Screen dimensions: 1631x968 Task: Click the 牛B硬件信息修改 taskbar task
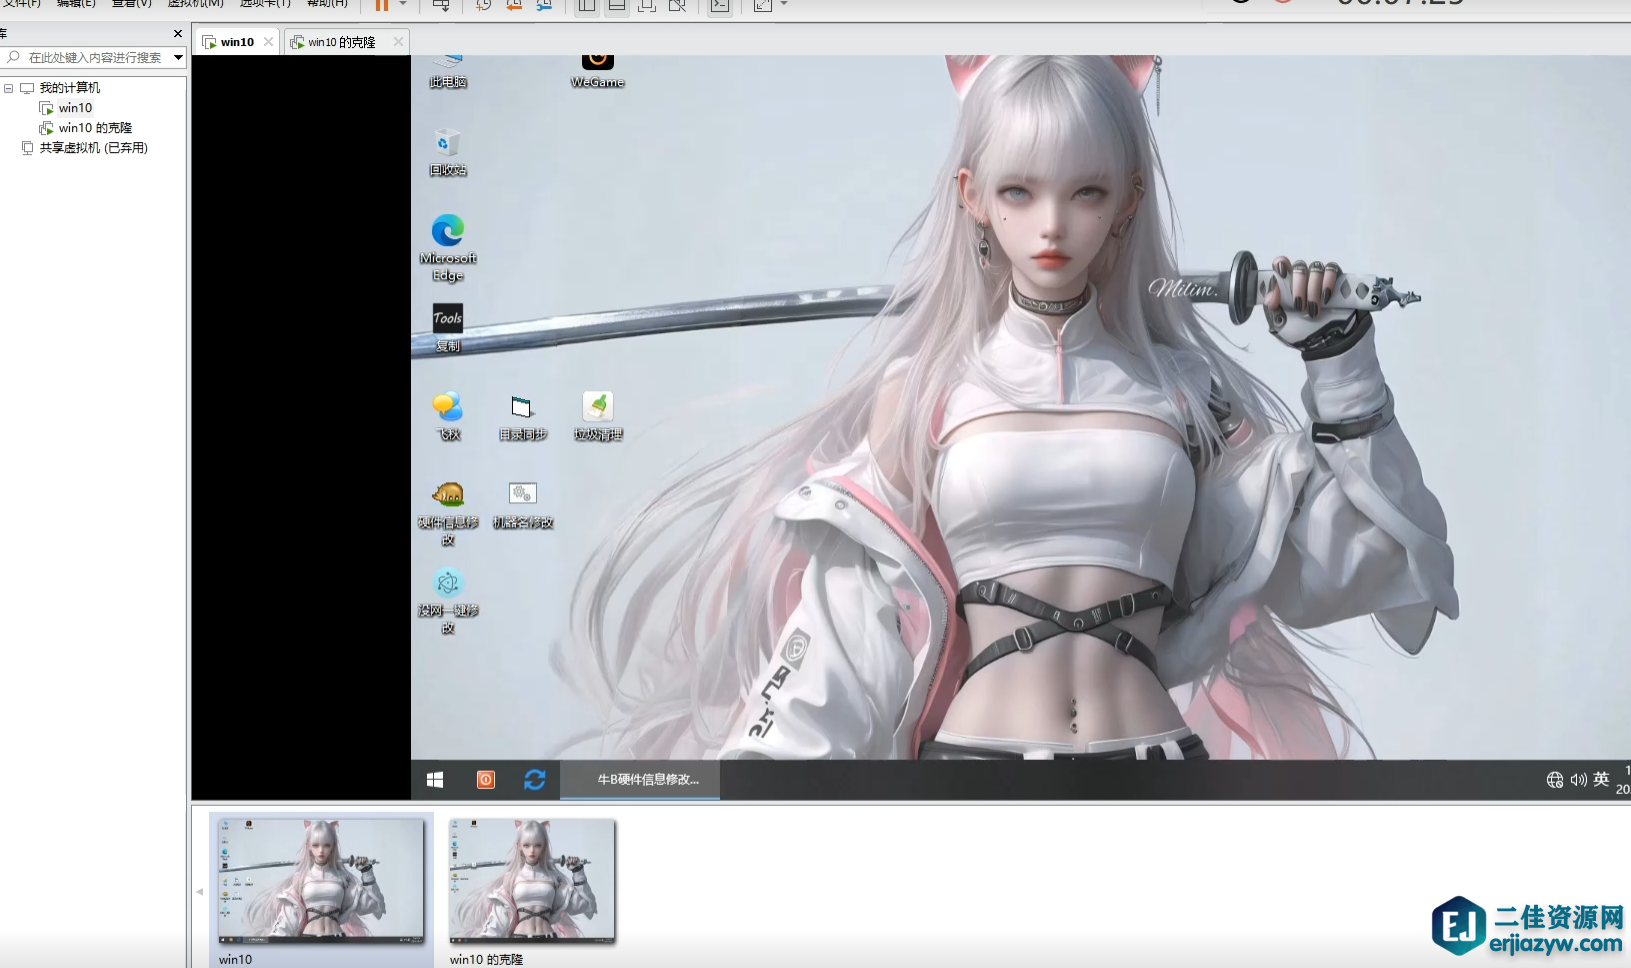pyautogui.click(x=641, y=779)
